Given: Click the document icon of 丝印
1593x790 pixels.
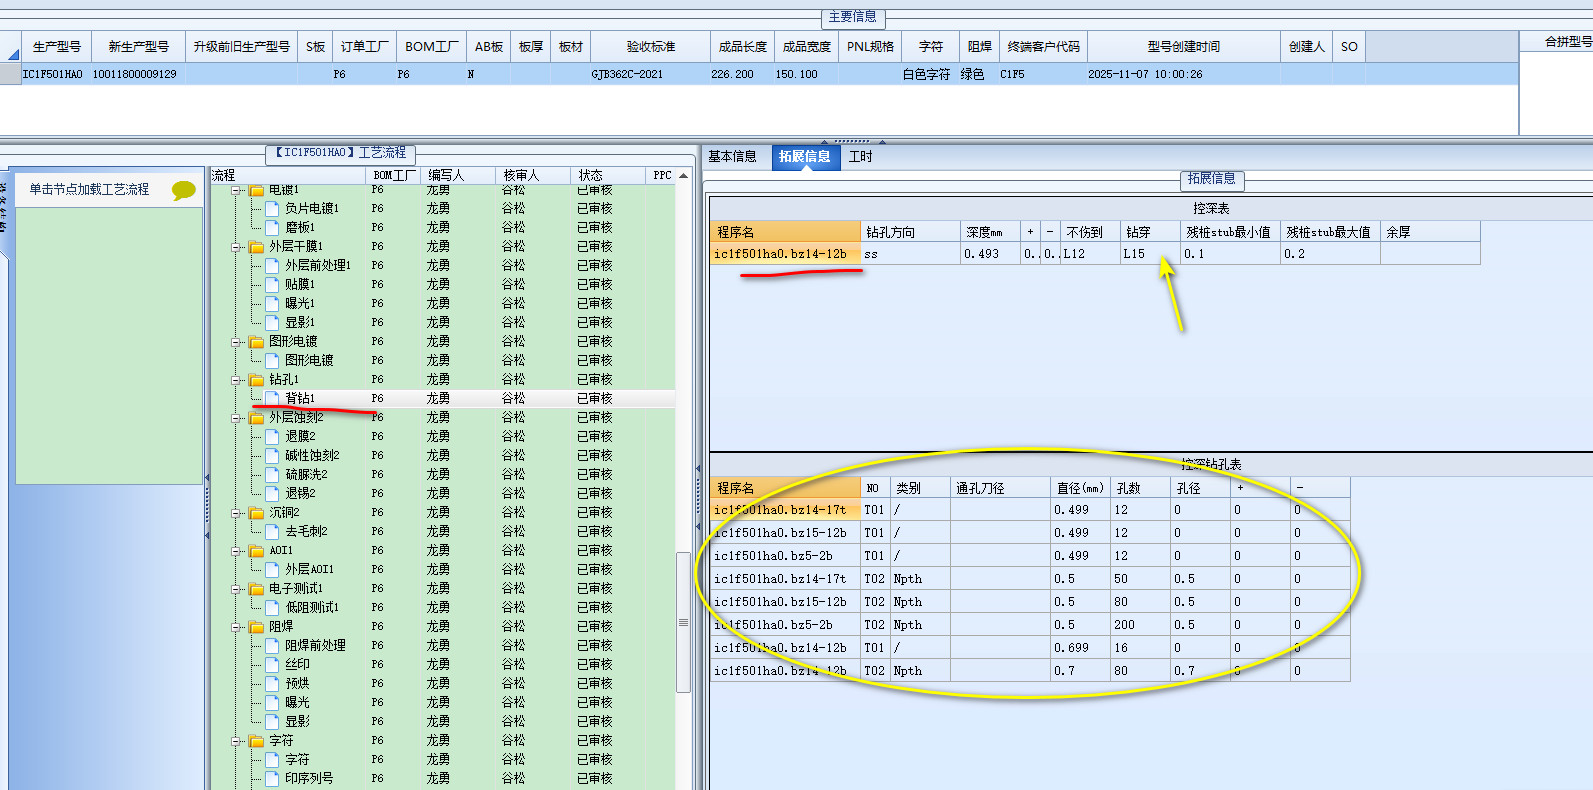Looking at the screenshot, I should coord(272,664).
